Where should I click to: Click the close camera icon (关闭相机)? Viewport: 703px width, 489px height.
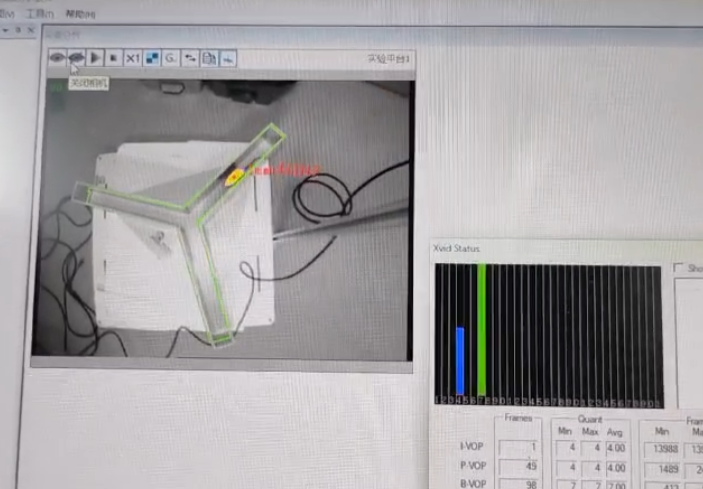pyautogui.click(x=76, y=58)
